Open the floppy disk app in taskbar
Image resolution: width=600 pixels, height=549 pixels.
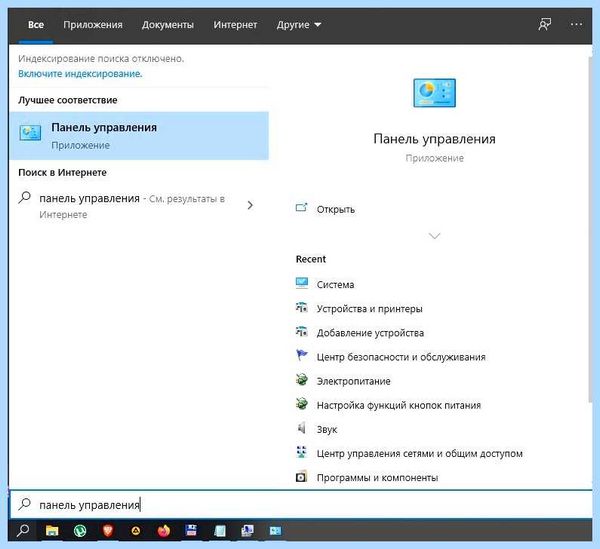click(191, 530)
